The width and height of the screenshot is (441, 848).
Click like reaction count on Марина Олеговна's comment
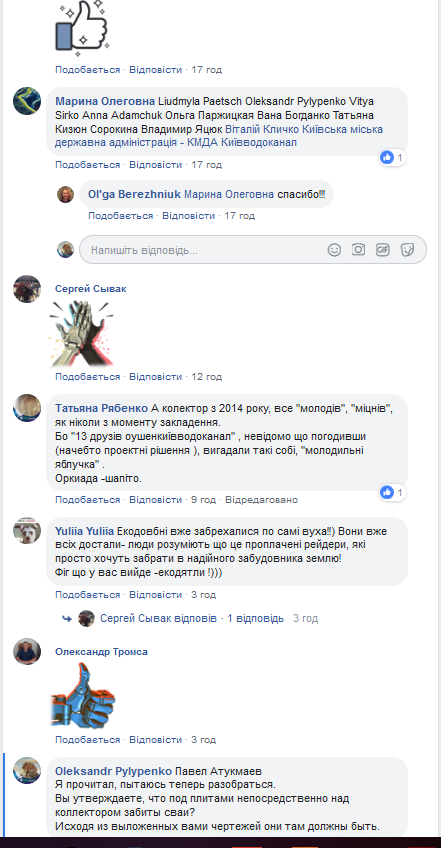(392, 158)
